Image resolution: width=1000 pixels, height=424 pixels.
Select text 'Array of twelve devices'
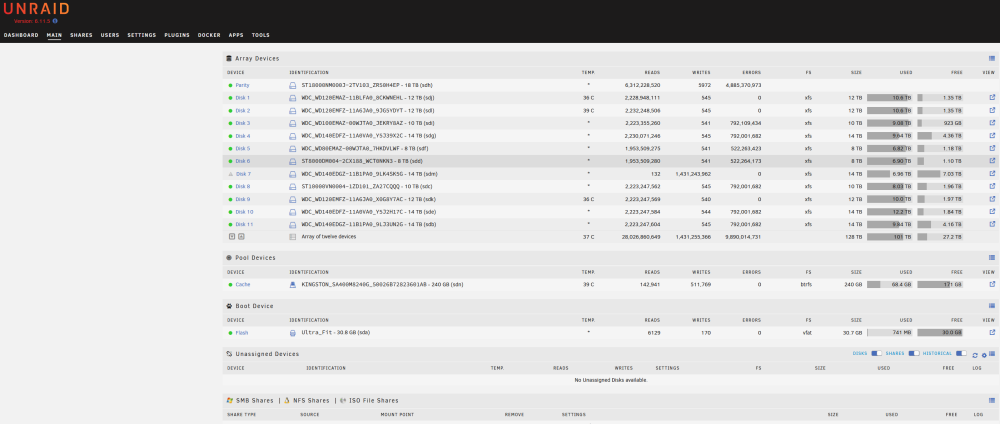click(328, 237)
